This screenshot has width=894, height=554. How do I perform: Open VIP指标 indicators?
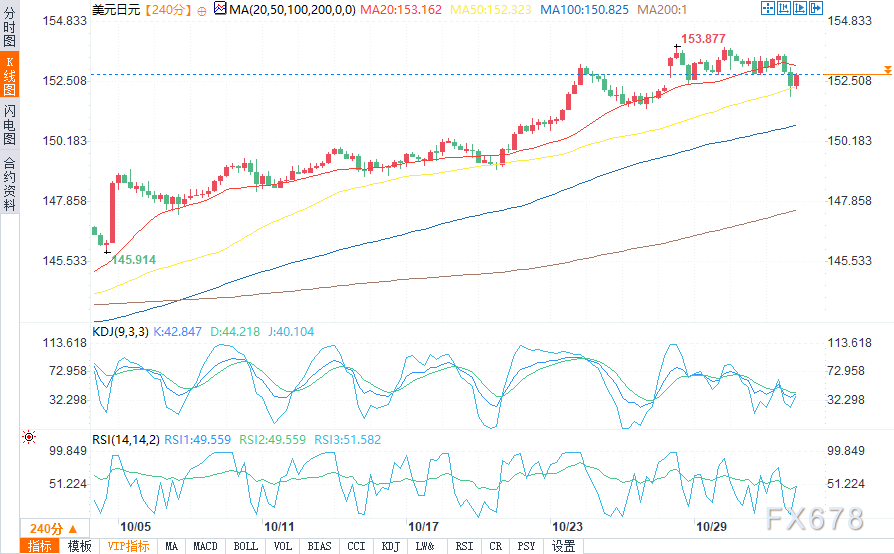pos(128,546)
